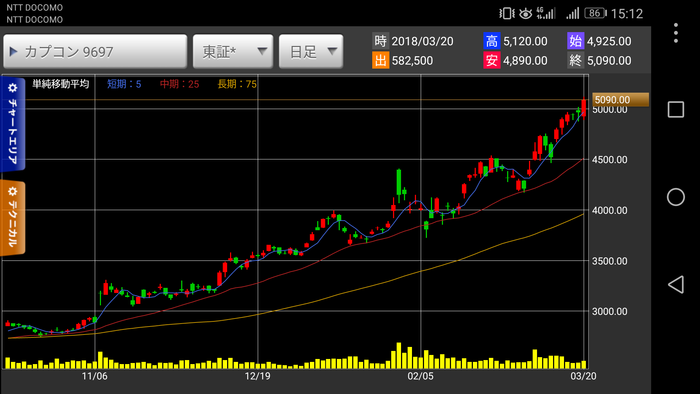700x394 pixels.
Task: Open the 東証* market dropdown
Action: (x=233, y=52)
